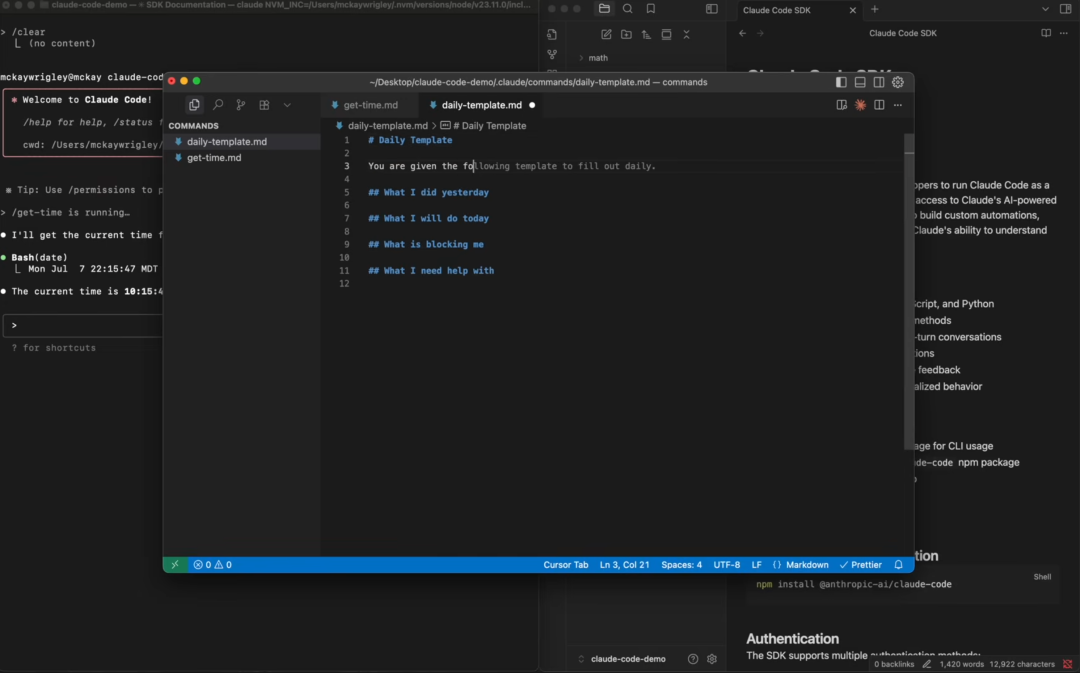Click 'Ln 3, Col 21' in status bar
This screenshot has width=1080, height=673.
(x=624, y=564)
